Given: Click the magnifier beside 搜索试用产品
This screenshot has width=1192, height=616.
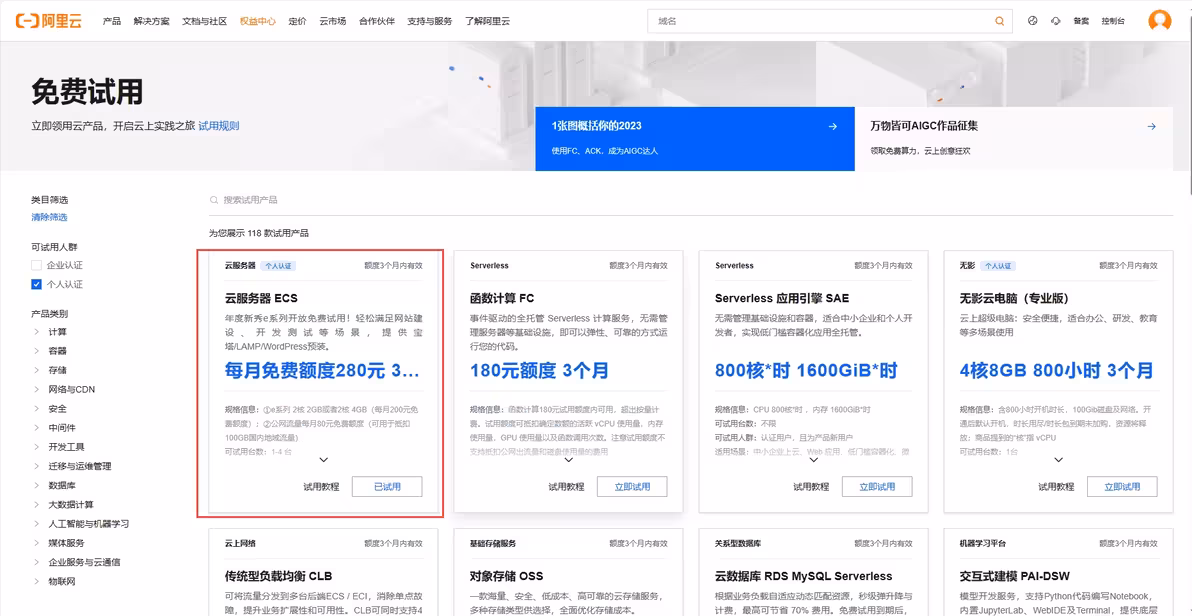Looking at the screenshot, I should tap(214, 200).
